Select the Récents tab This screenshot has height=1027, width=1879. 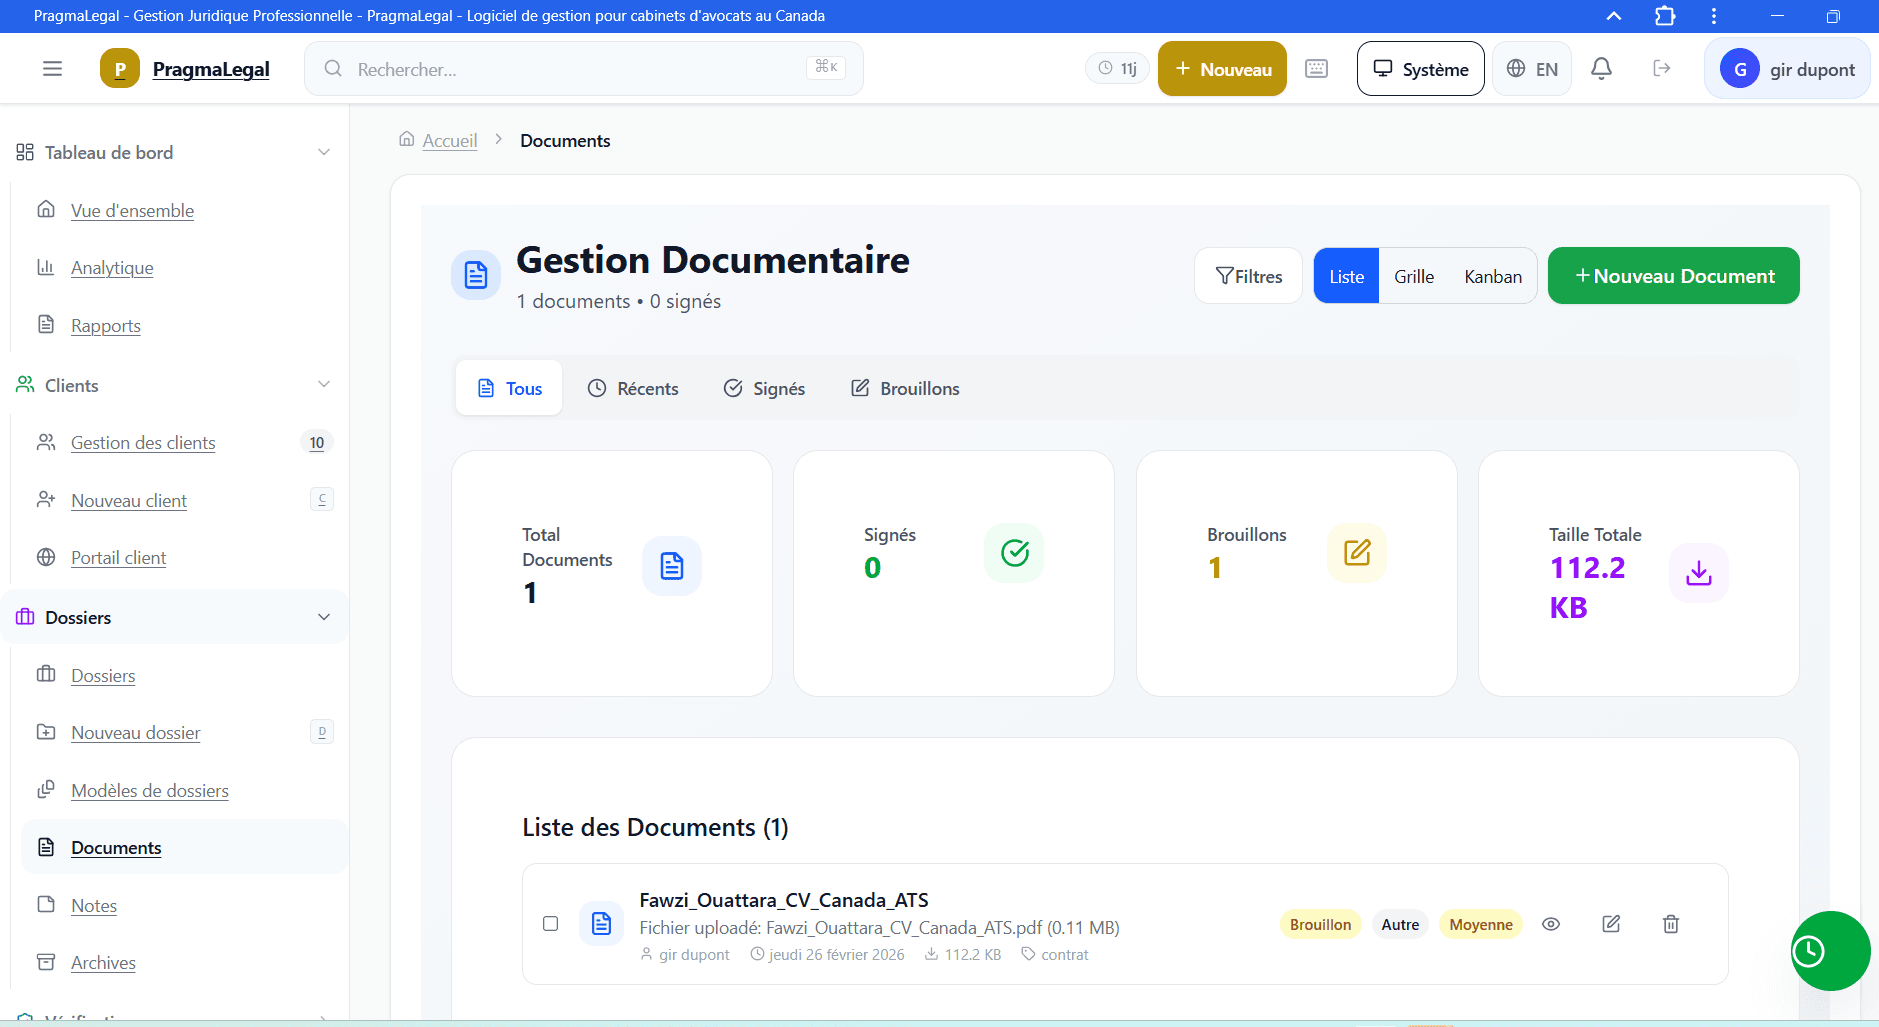tap(632, 388)
